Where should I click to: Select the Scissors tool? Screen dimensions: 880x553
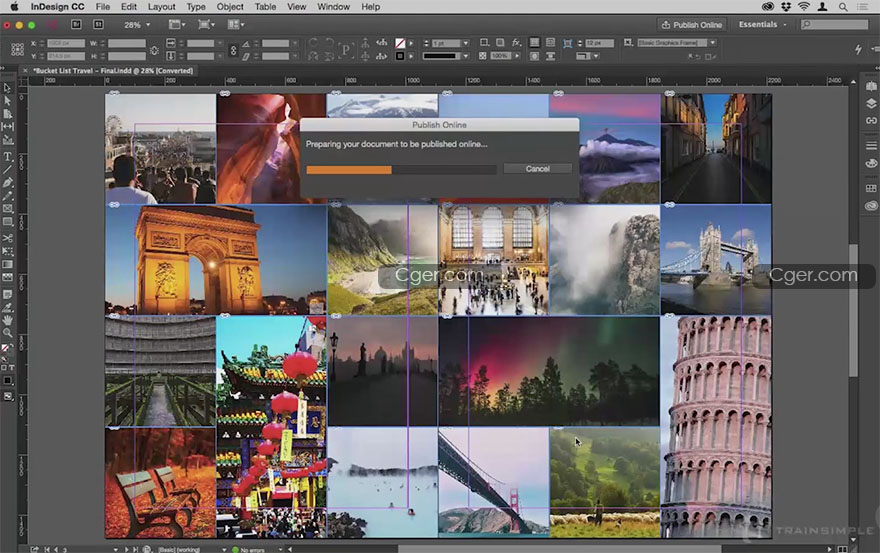[7, 238]
